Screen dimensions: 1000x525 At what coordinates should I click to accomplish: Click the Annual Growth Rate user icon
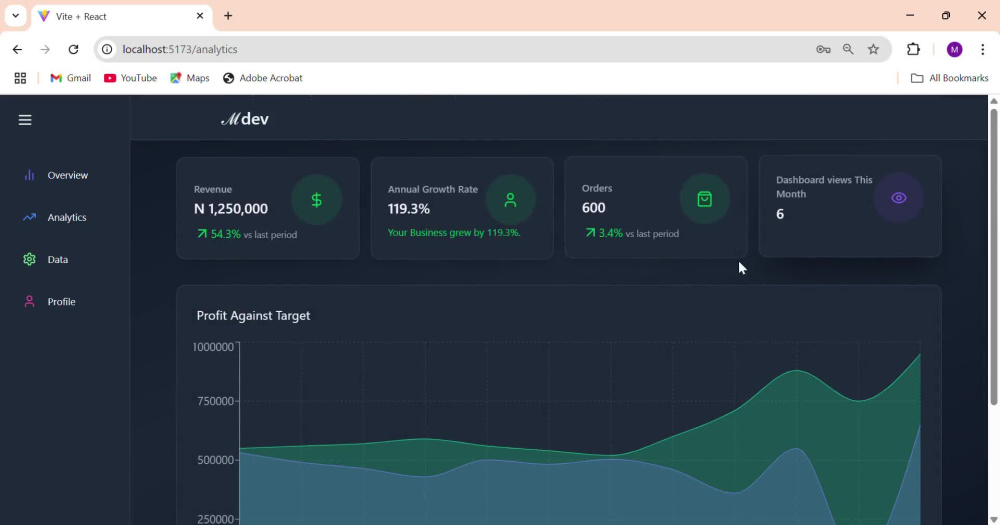click(x=510, y=200)
